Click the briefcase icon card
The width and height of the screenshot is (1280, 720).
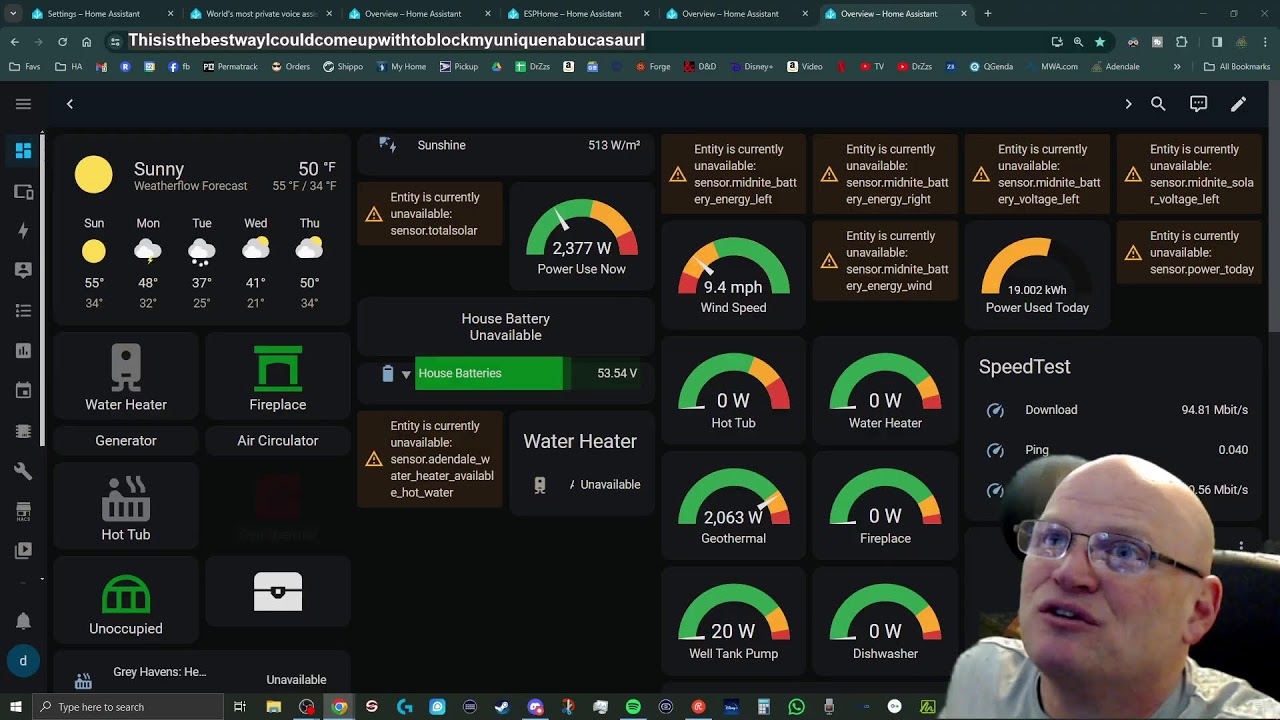pos(278,591)
